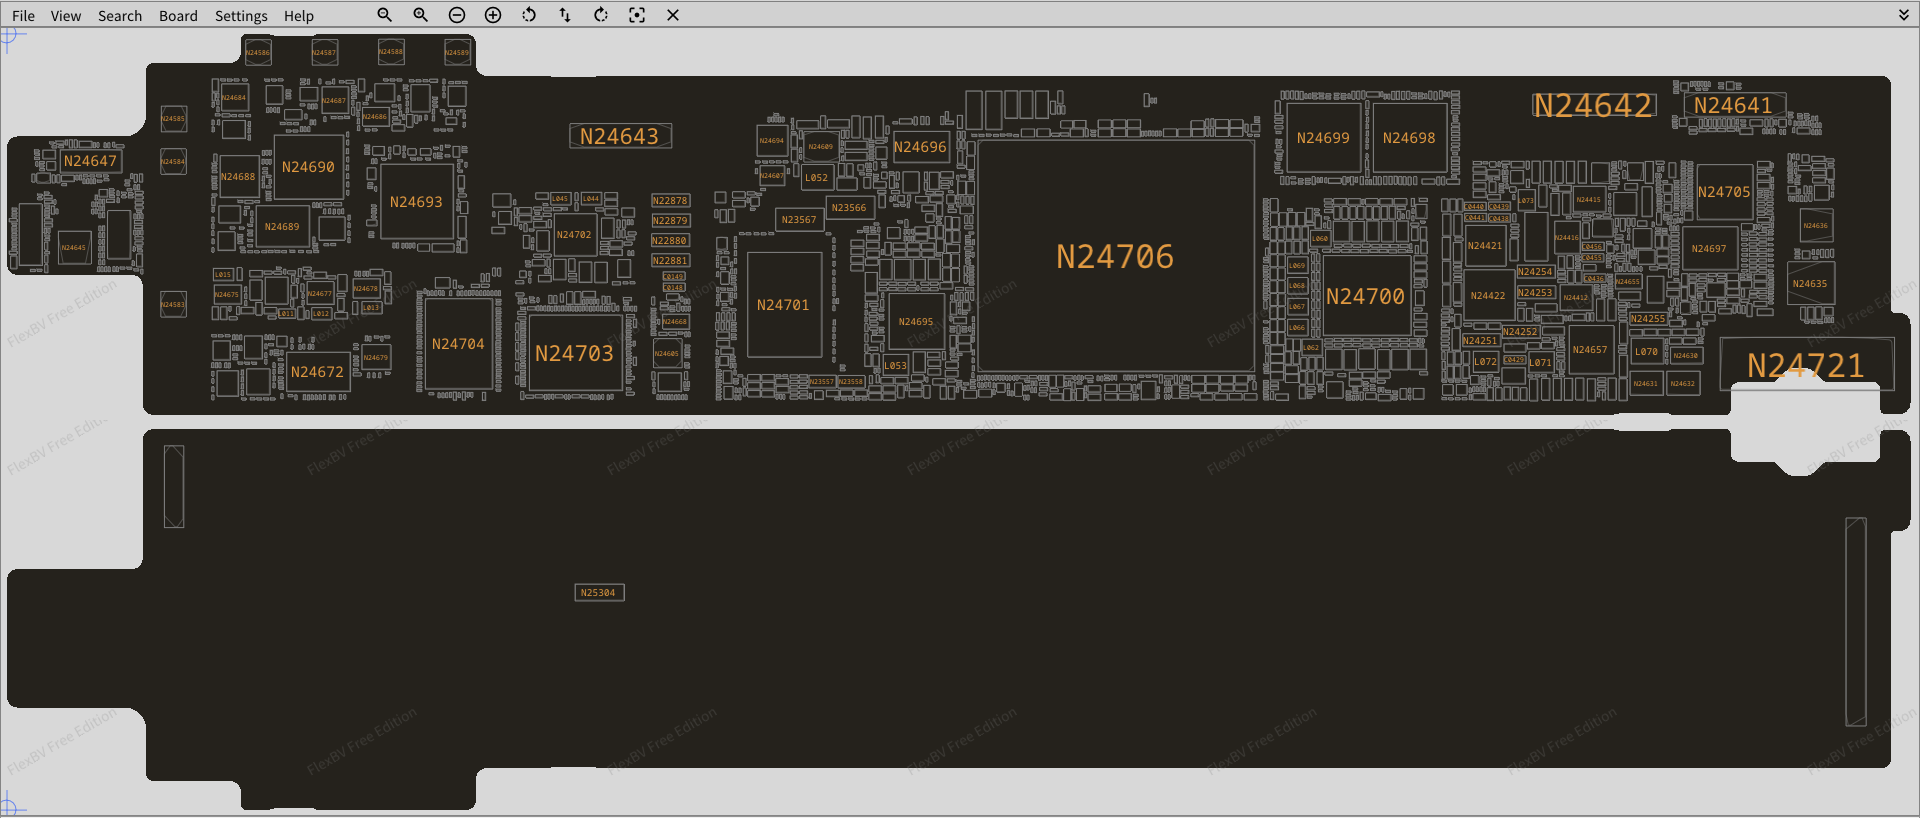Select the large N24706 chip on the board
The image size is (1920, 818).
[1115, 257]
